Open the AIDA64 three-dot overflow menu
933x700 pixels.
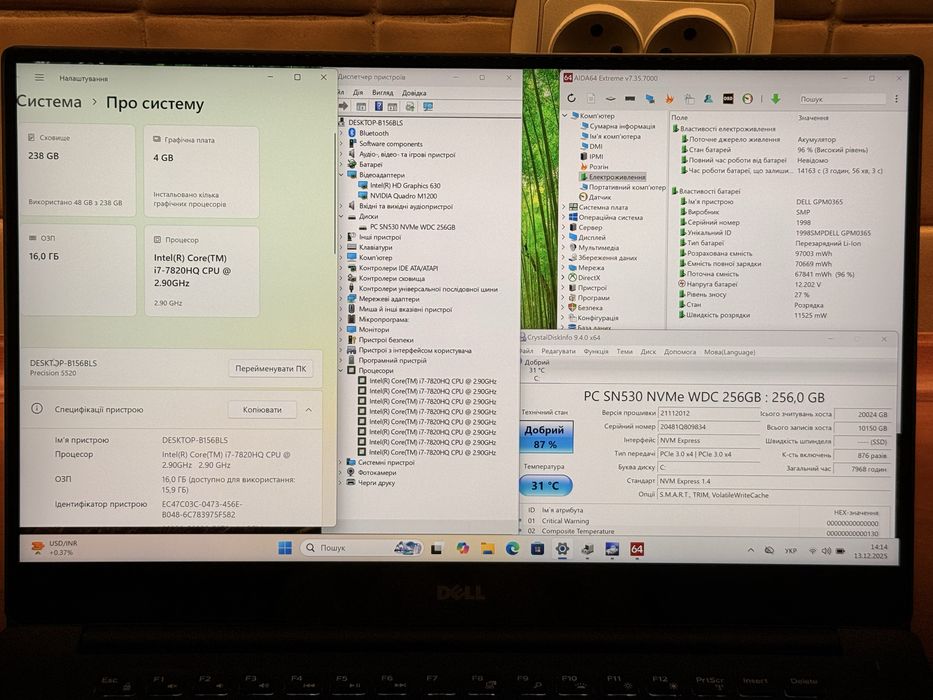pyautogui.click(x=896, y=99)
